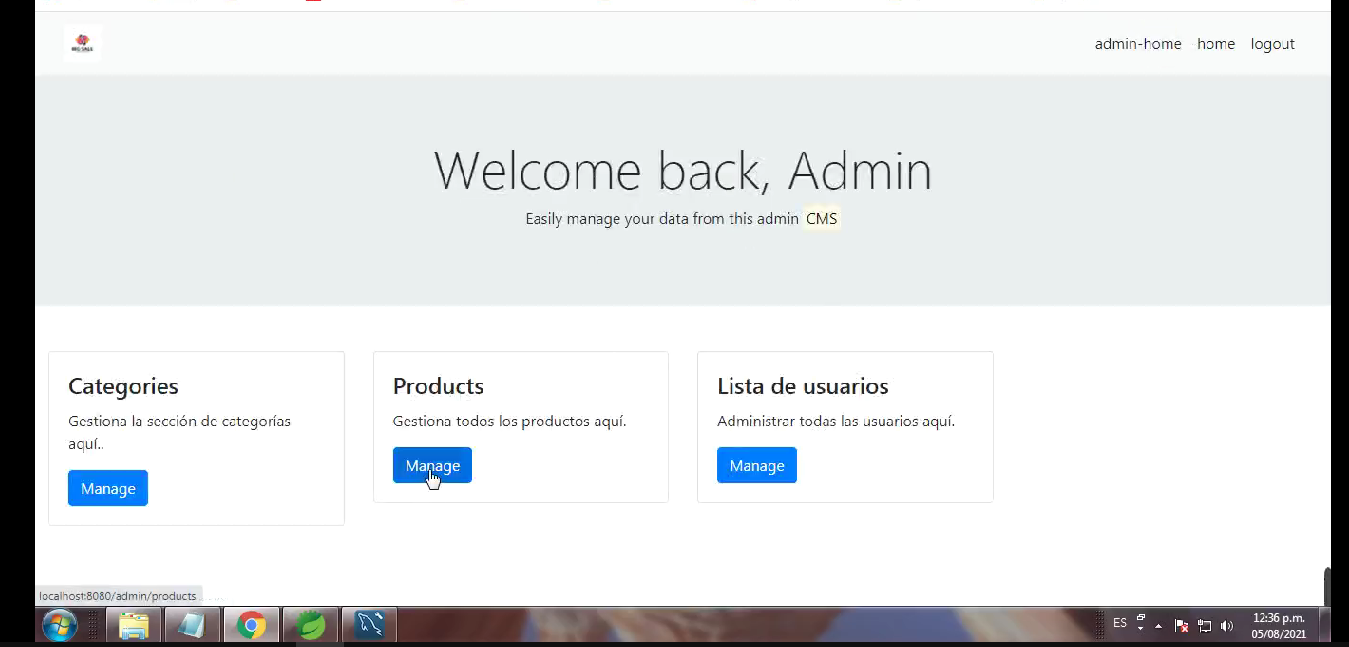Image resolution: width=1349 pixels, height=647 pixels.
Task: Open the volume speaker tray icon
Action: click(1227, 626)
